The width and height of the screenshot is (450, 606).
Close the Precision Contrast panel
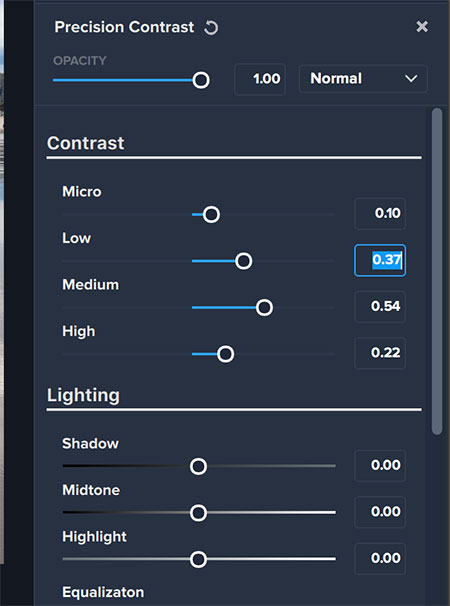pyautogui.click(x=422, y=27)
